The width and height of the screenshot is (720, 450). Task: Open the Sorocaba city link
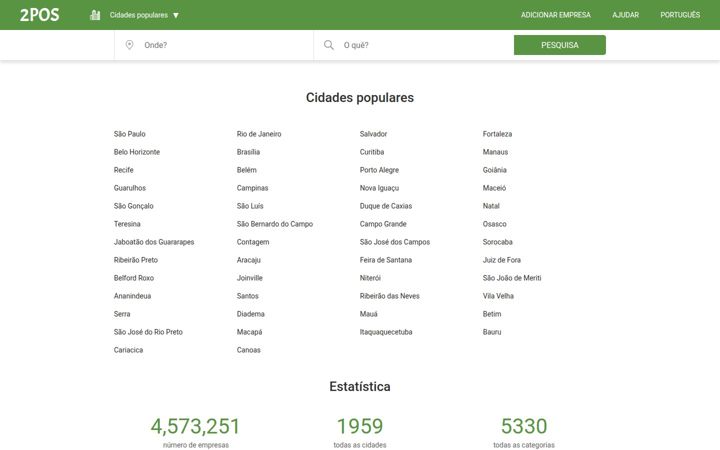coord(497,242)
